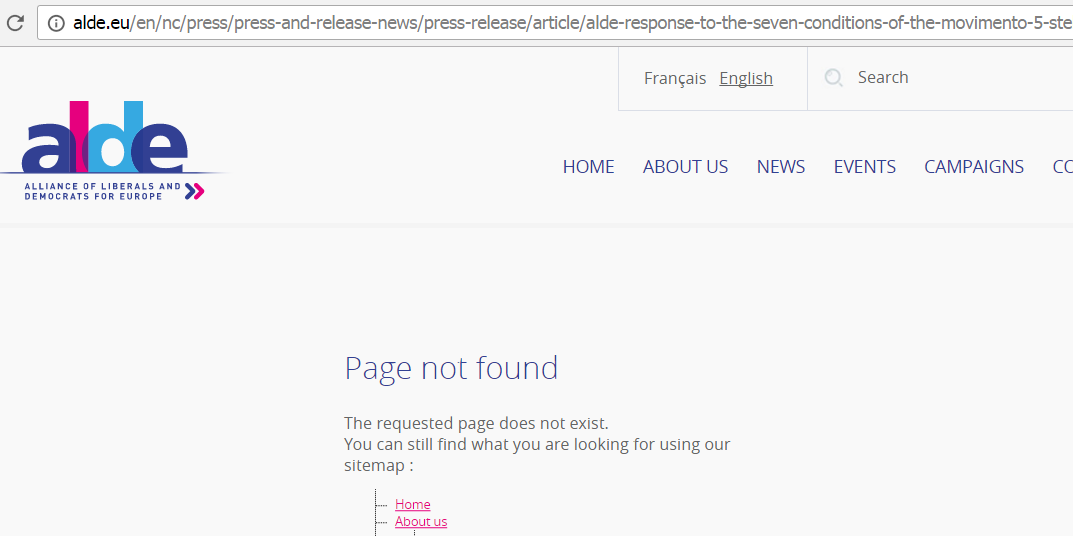
Task: Click the Alliance of Liberals and Democrats tagline
Action: pyautogui.click(x=102, y=191)
